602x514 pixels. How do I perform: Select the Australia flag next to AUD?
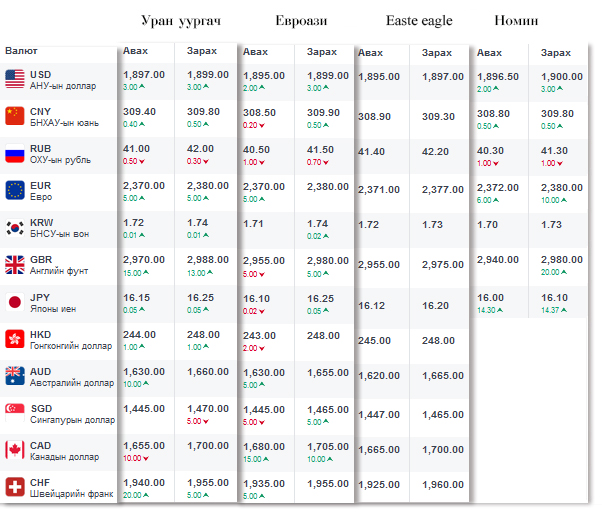14,376
